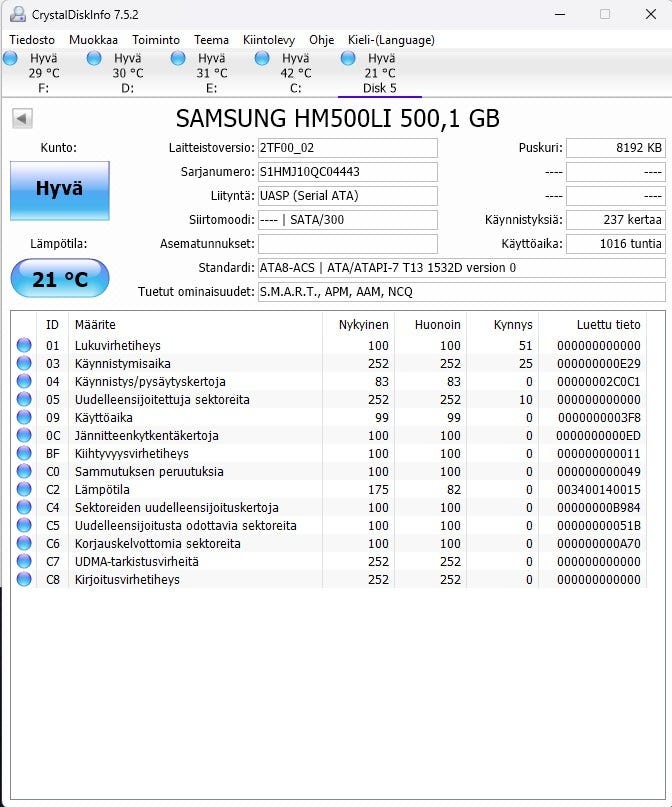Click the ID column header

click(x=52, y=325)
